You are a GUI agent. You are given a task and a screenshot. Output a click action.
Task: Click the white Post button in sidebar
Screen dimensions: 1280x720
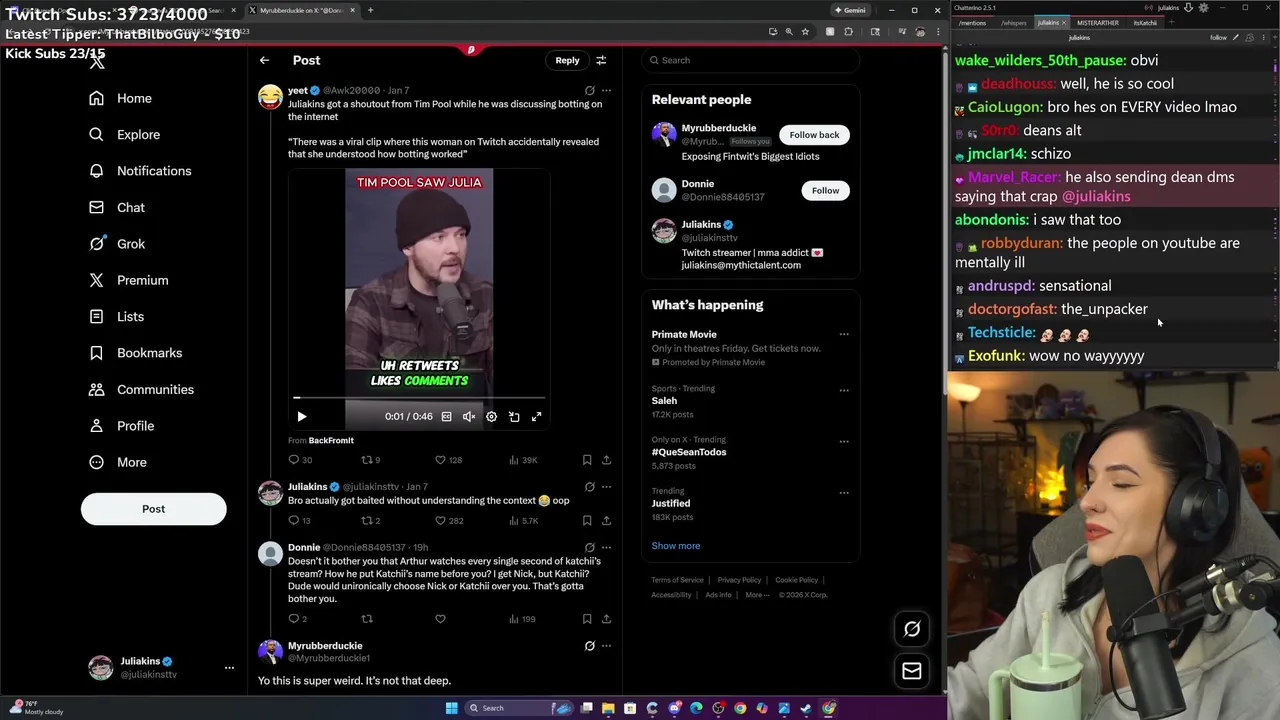point(153,508)
